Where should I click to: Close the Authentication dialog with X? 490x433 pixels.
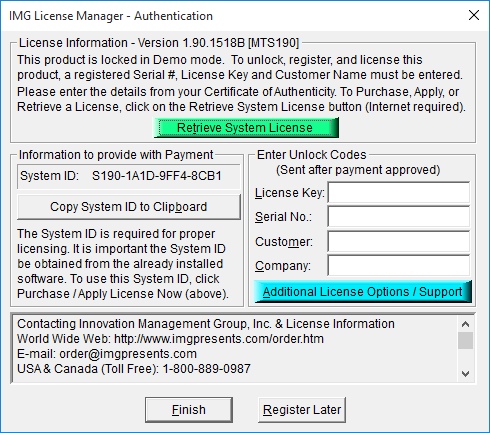(x=474, y=15)
